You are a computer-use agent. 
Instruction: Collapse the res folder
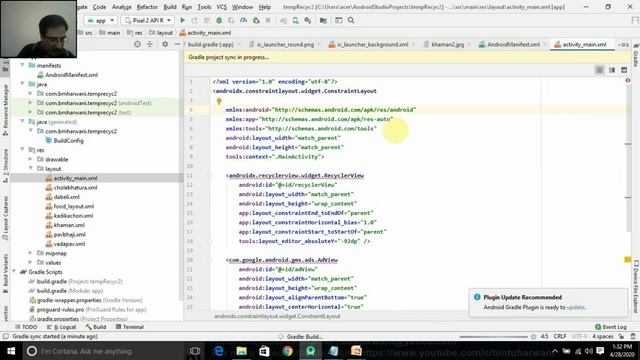pos(22,150)
